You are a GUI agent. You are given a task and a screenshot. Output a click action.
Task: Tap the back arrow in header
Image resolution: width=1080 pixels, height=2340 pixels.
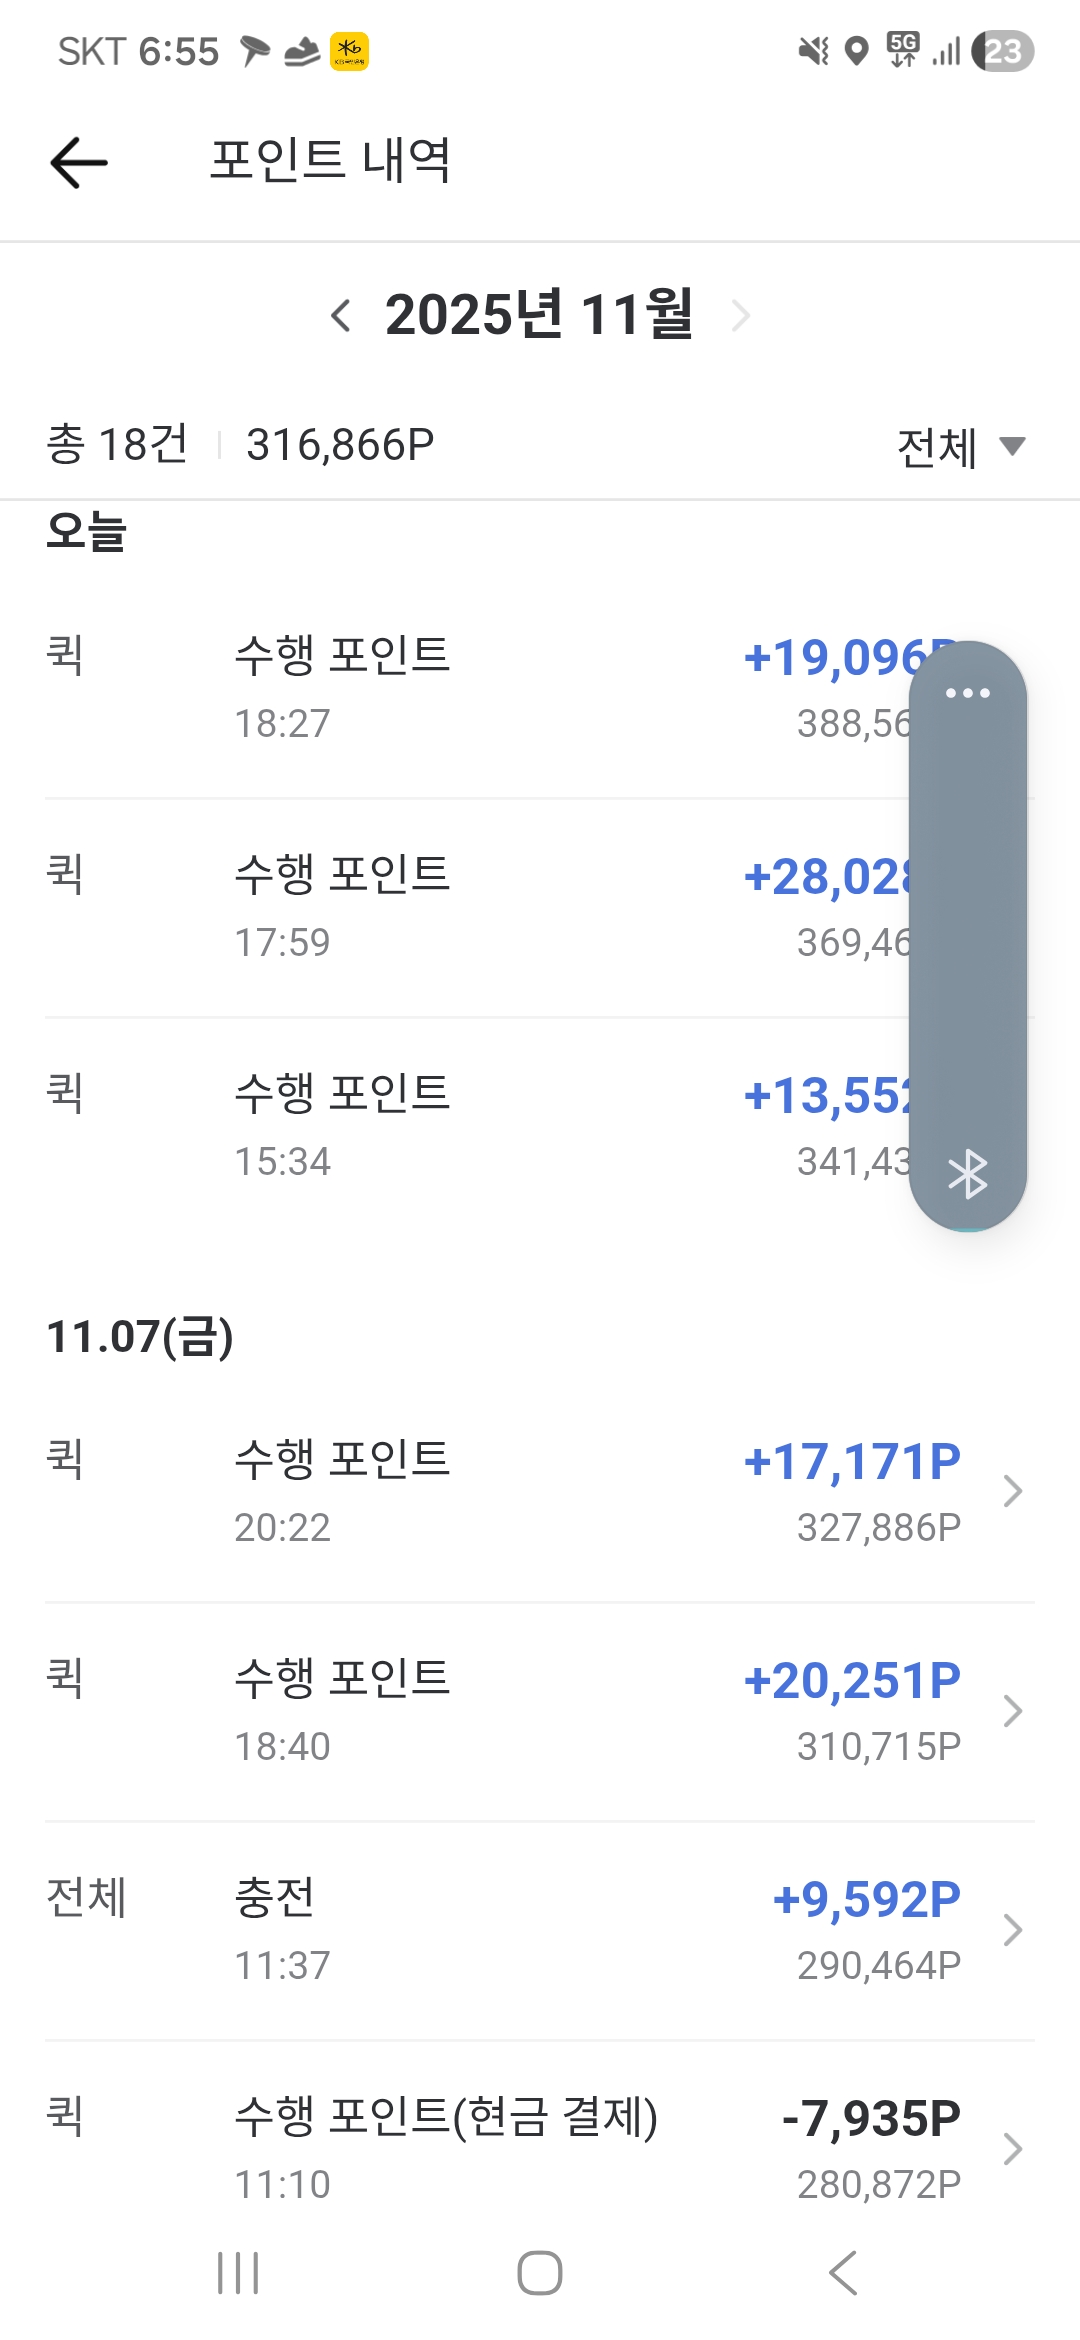pyautogui.click(x=79, y=162)
